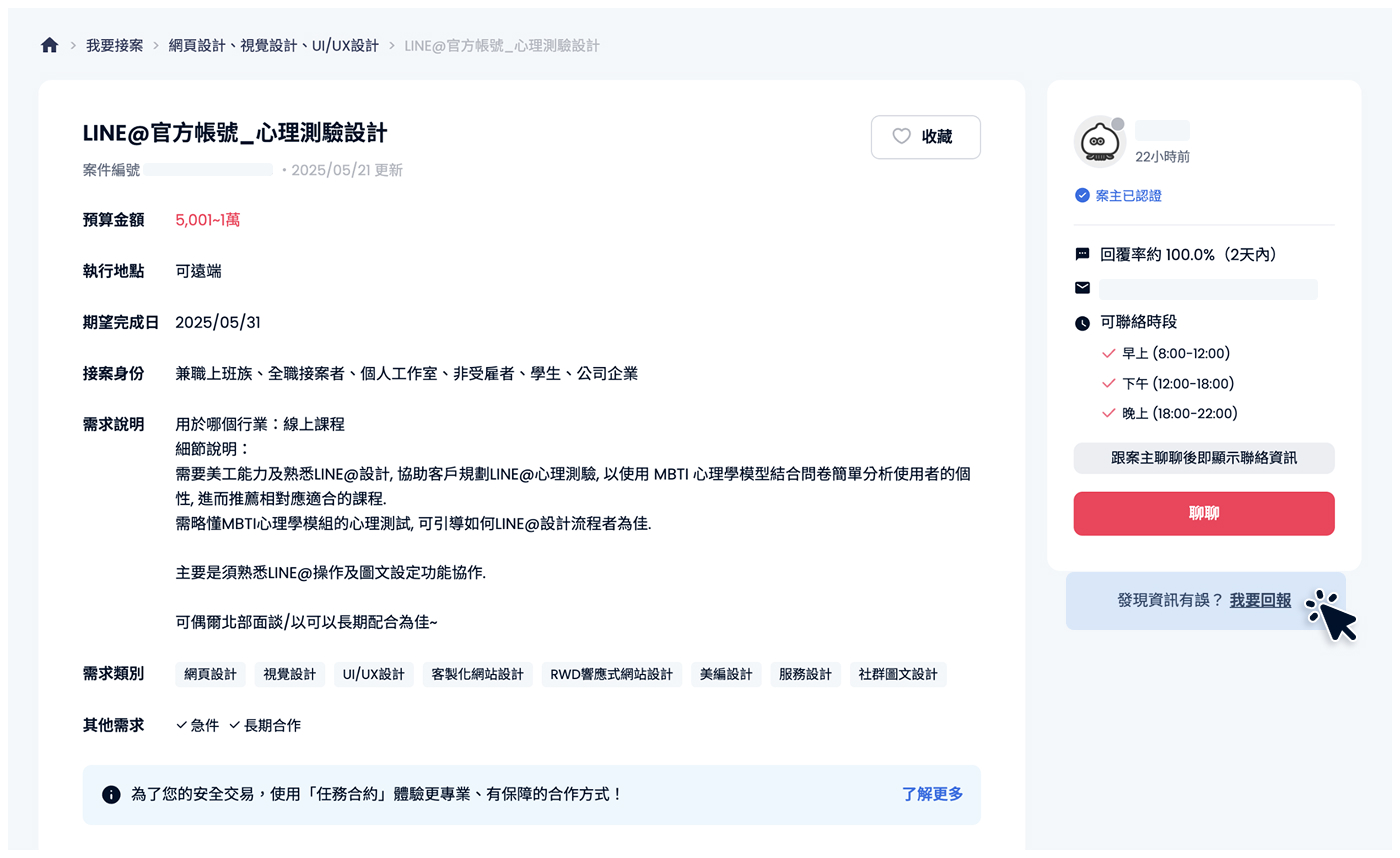Select the 視覺設計 category tag
The height and width of the screenshot is (858, 1400).
tap(289, 674)
